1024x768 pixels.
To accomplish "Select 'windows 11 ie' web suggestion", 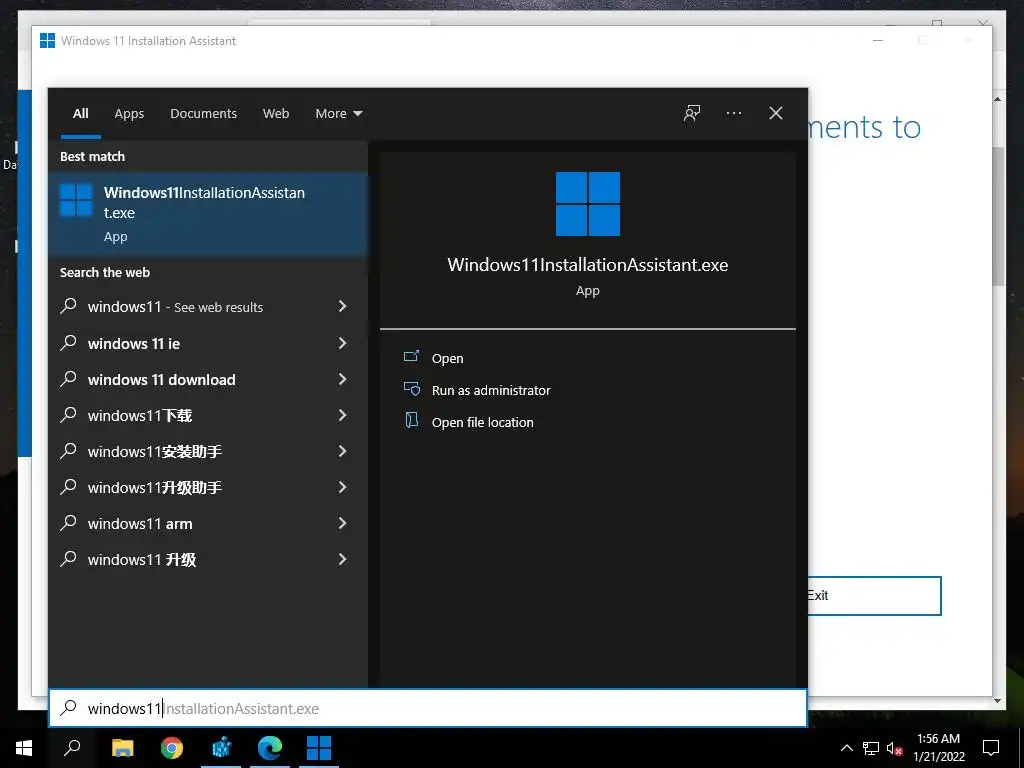I will tap(208, 343).
